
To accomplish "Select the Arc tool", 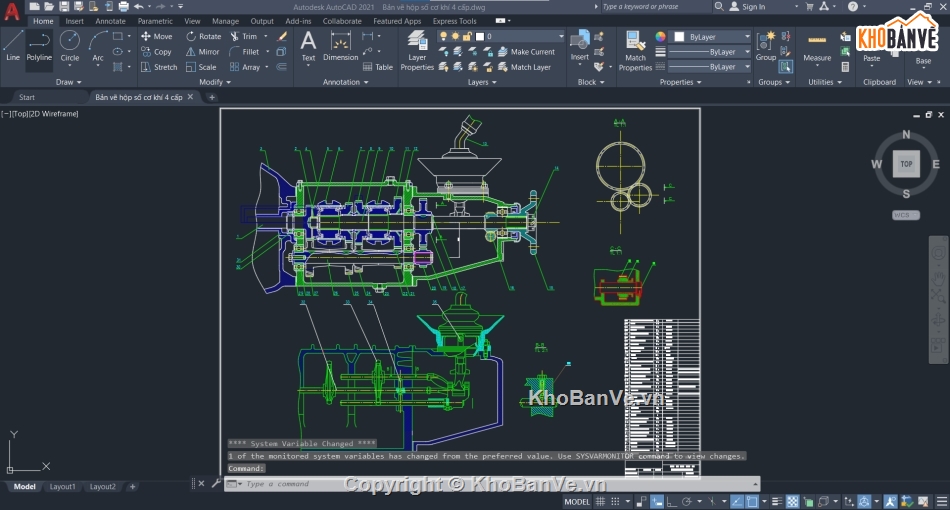I will tap(98, 47).
